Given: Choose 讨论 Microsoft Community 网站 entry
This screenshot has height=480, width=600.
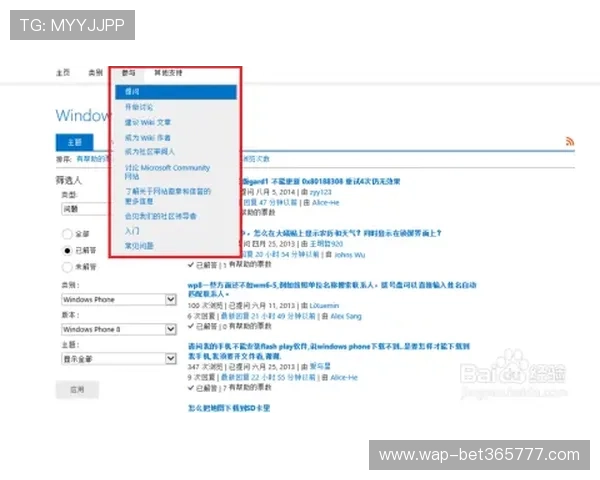Looking at the screenshot, I should tap(167, 172).
